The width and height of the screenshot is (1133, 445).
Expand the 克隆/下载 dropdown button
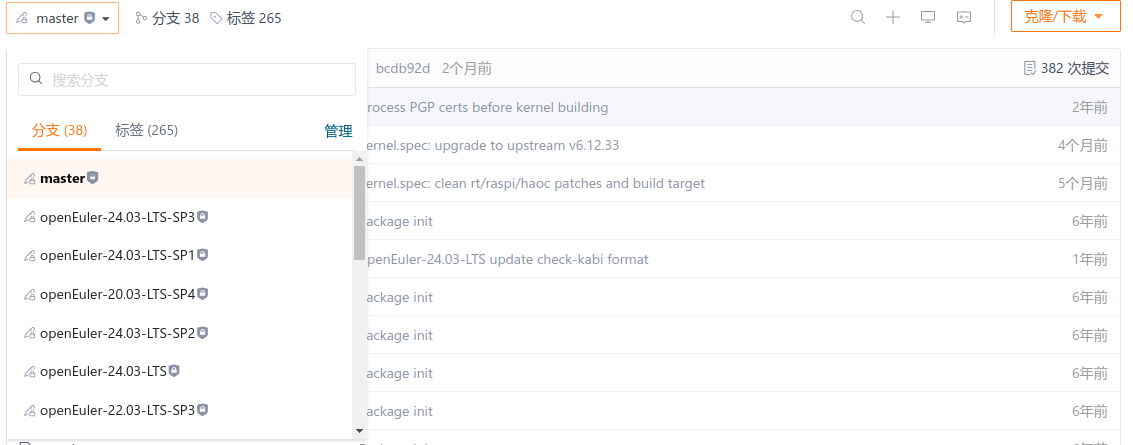(1064, 17)
